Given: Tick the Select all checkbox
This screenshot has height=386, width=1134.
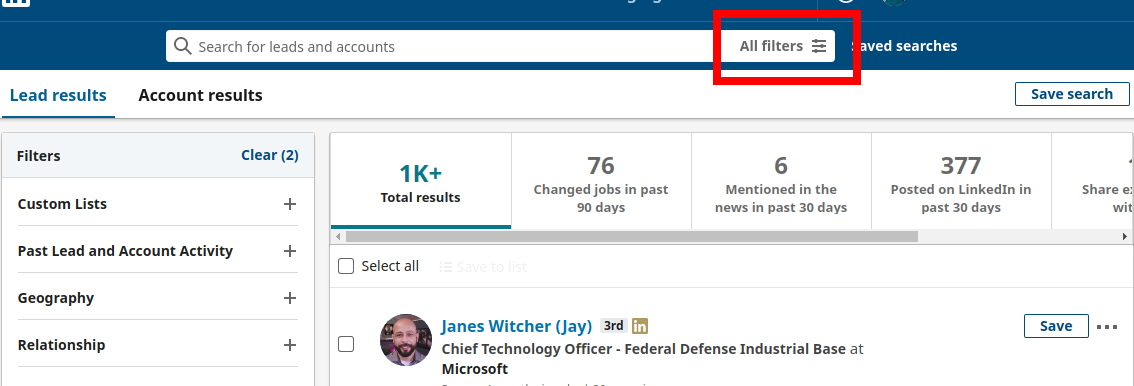Looking at the screenshot, I should click(x=346, y=266).
